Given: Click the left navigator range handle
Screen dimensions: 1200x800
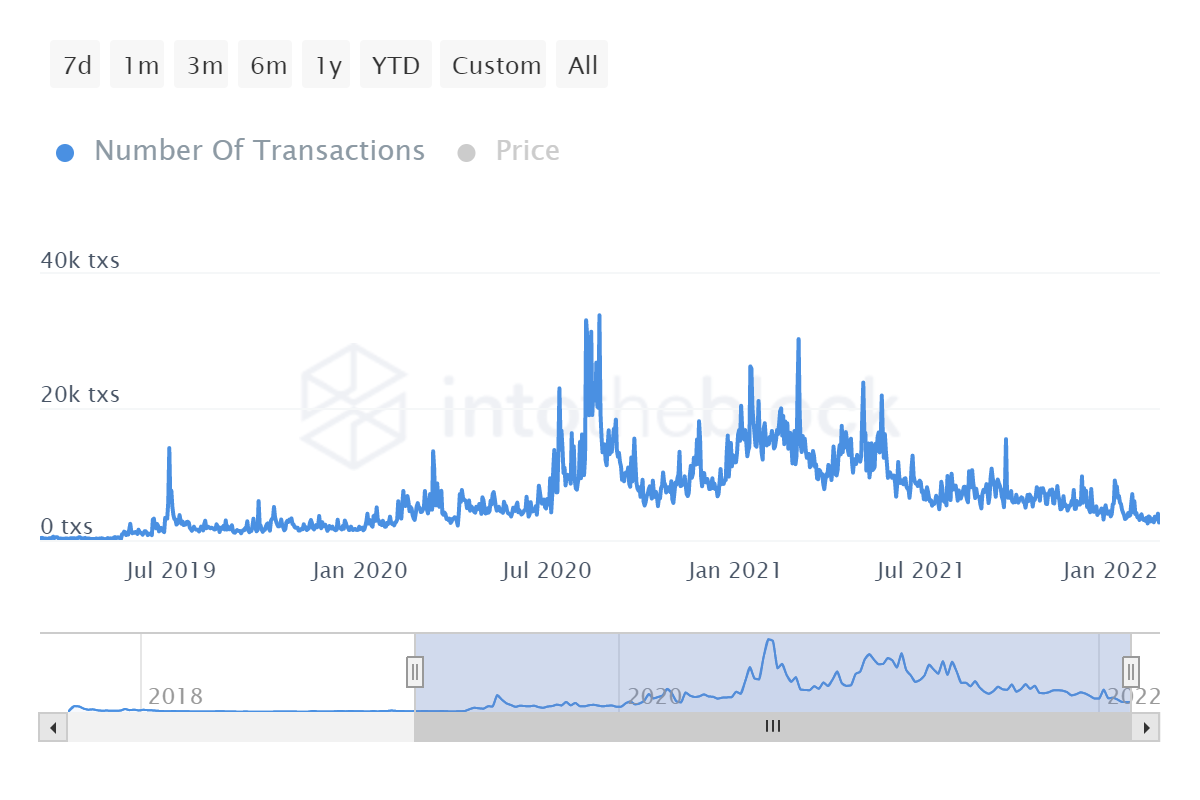Looking at the screenshot, I should (x=415, y=671).
